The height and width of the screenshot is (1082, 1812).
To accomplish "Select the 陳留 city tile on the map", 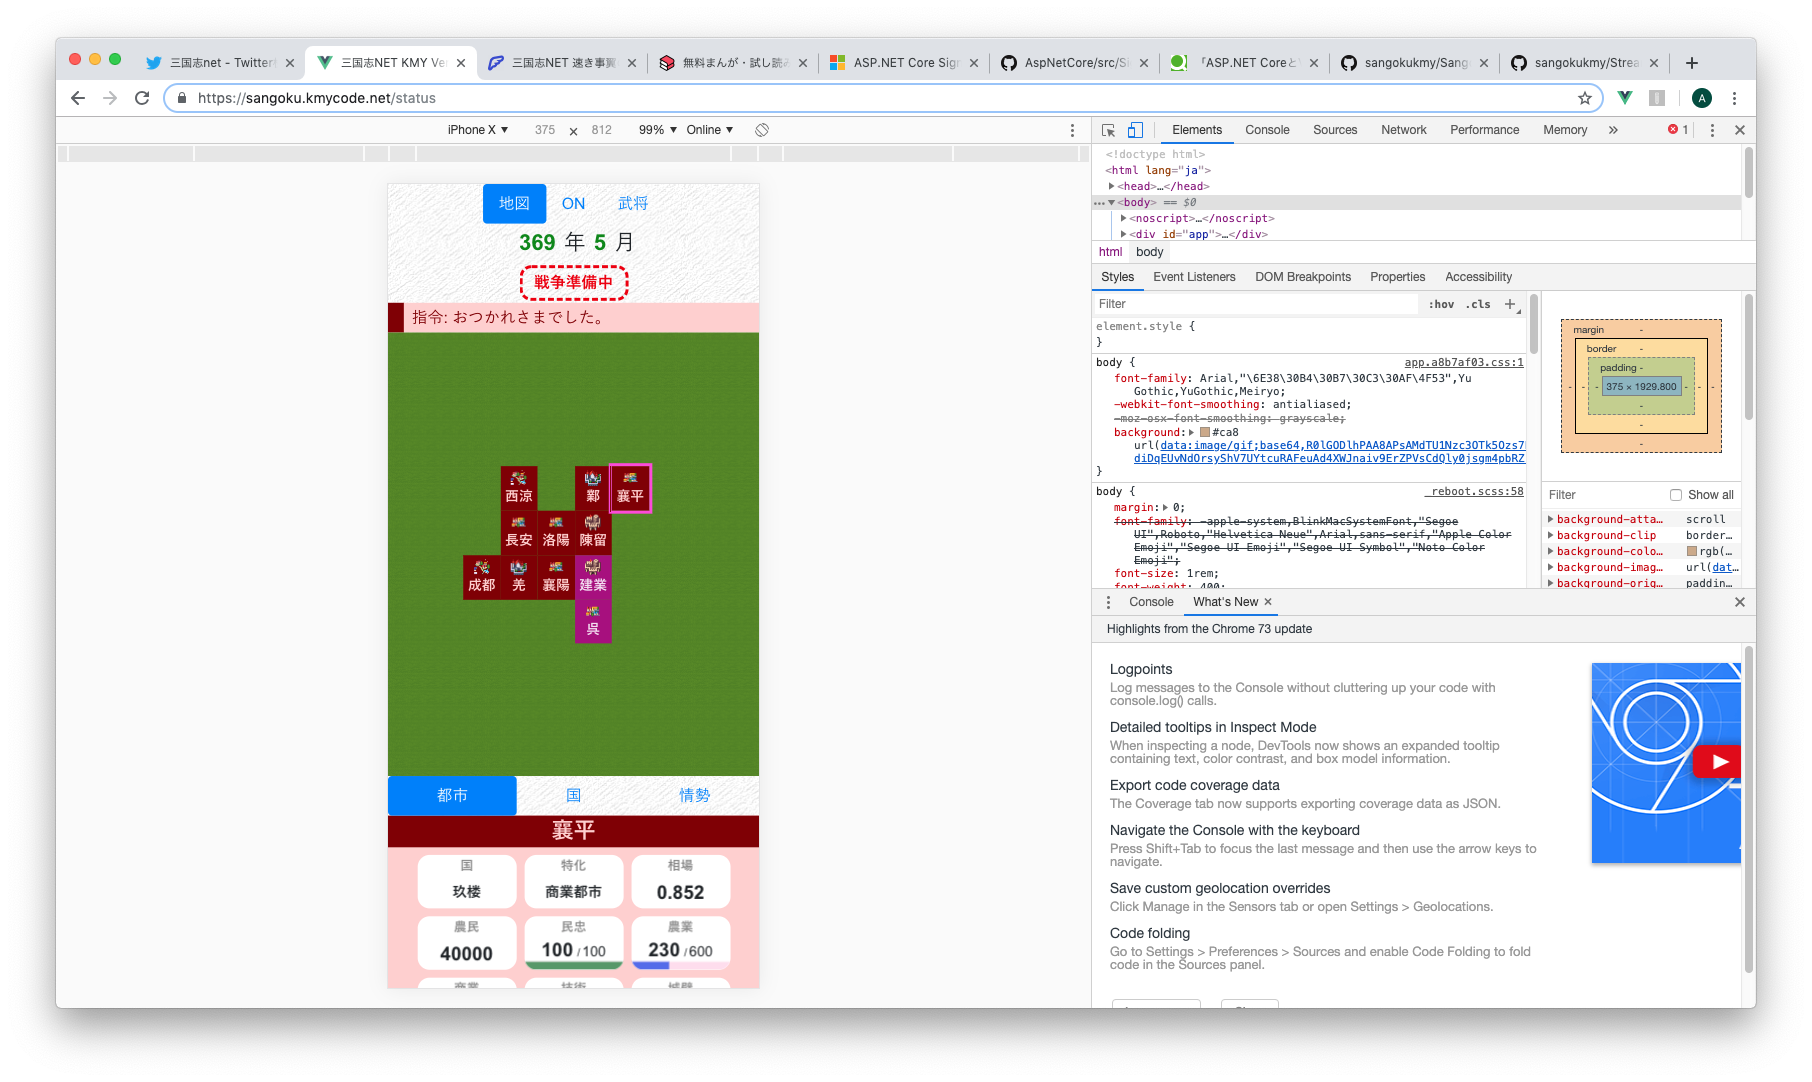I will coord(593,531).
